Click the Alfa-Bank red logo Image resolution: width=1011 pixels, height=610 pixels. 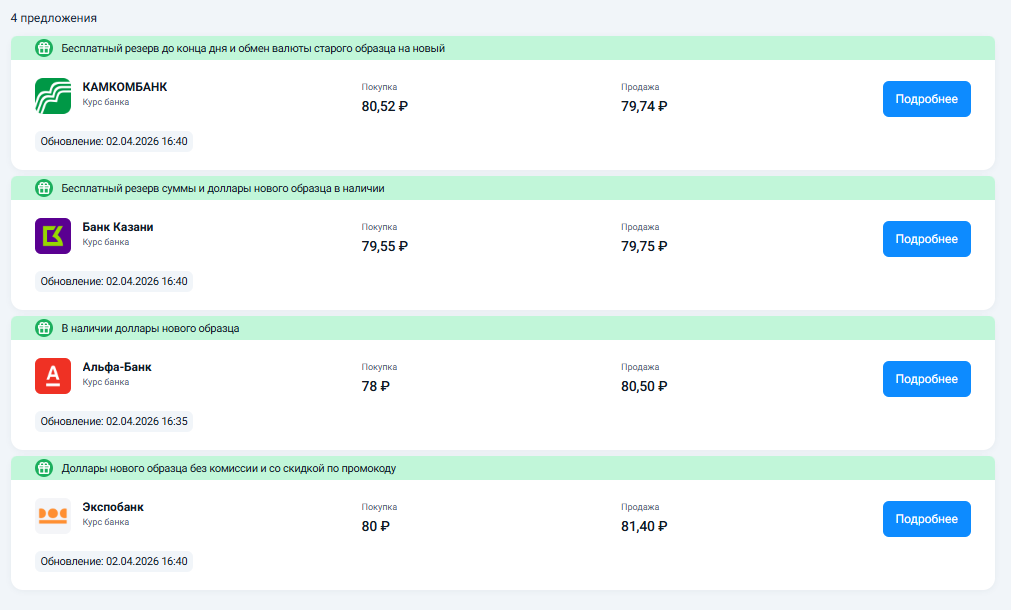(x=52, y=376)
